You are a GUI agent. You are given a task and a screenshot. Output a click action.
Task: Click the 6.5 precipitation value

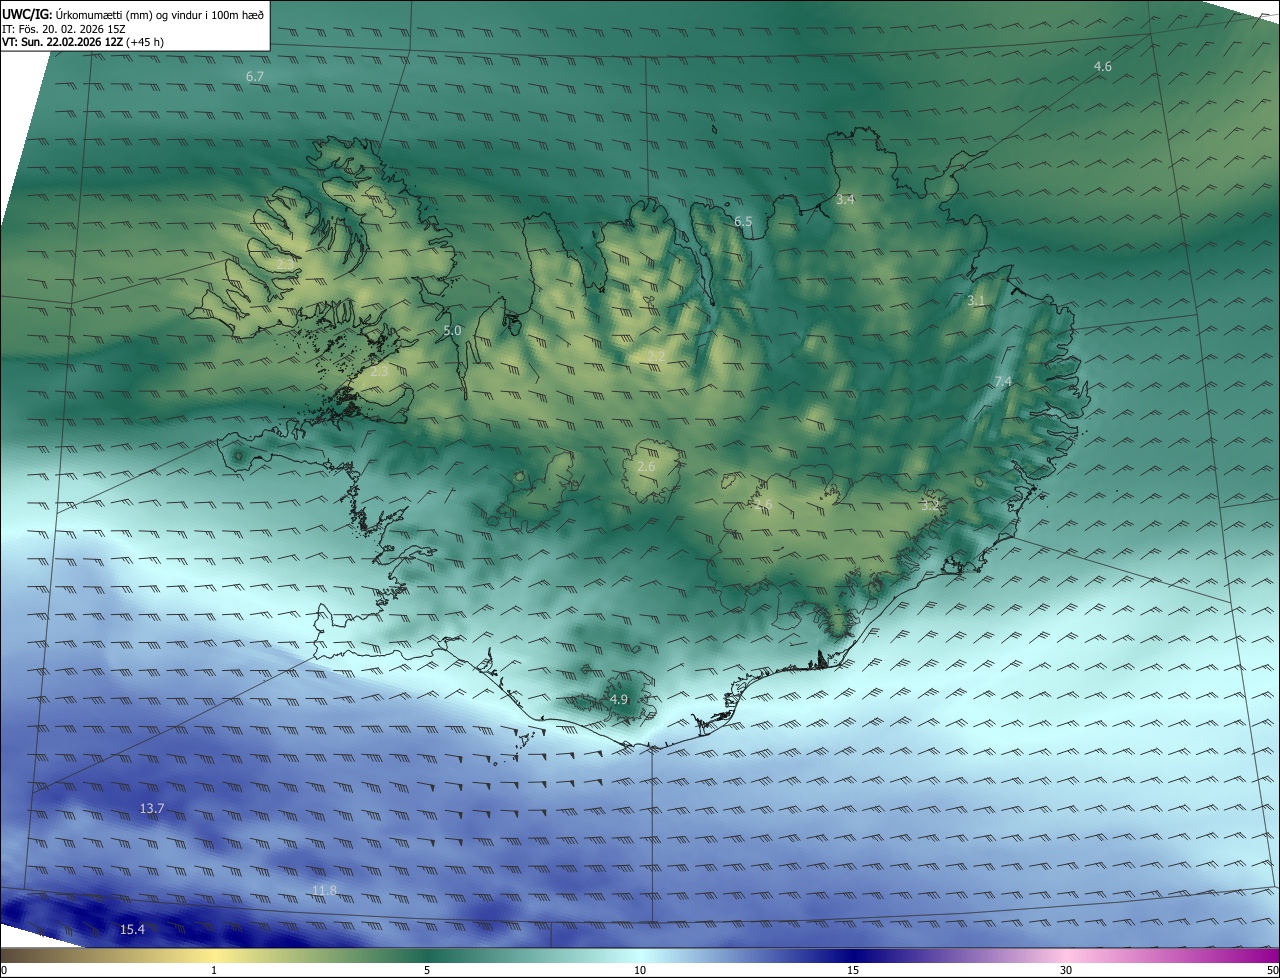tap(743, 222)
